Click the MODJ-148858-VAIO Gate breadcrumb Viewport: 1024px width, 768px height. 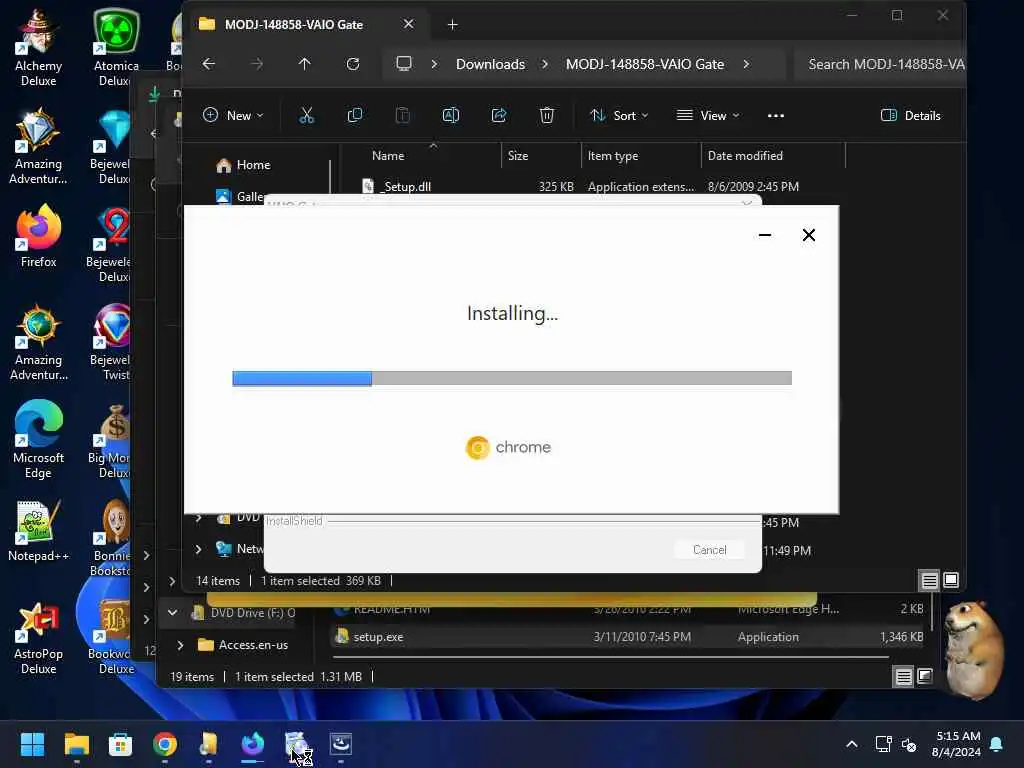pos(645,64)
